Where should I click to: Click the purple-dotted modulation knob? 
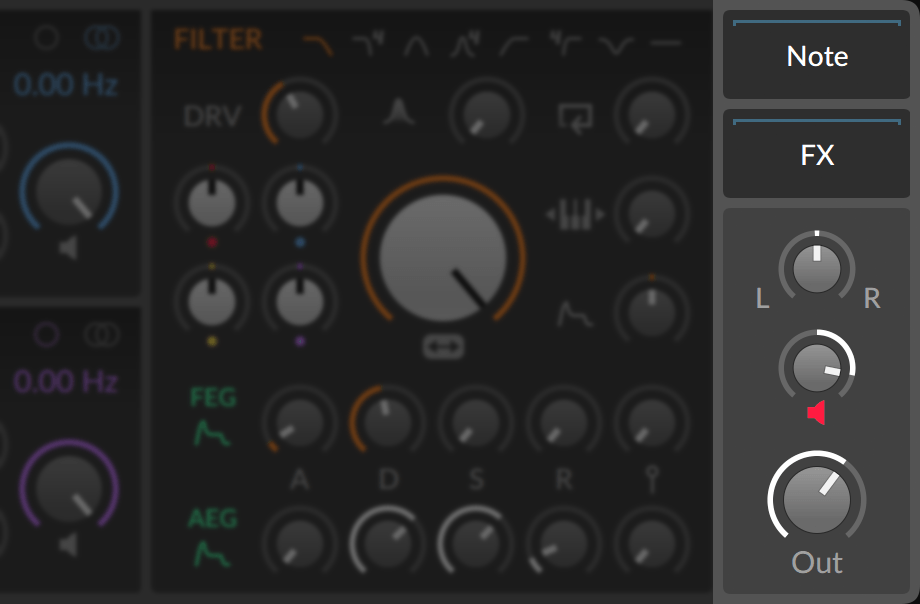[300, 301]
